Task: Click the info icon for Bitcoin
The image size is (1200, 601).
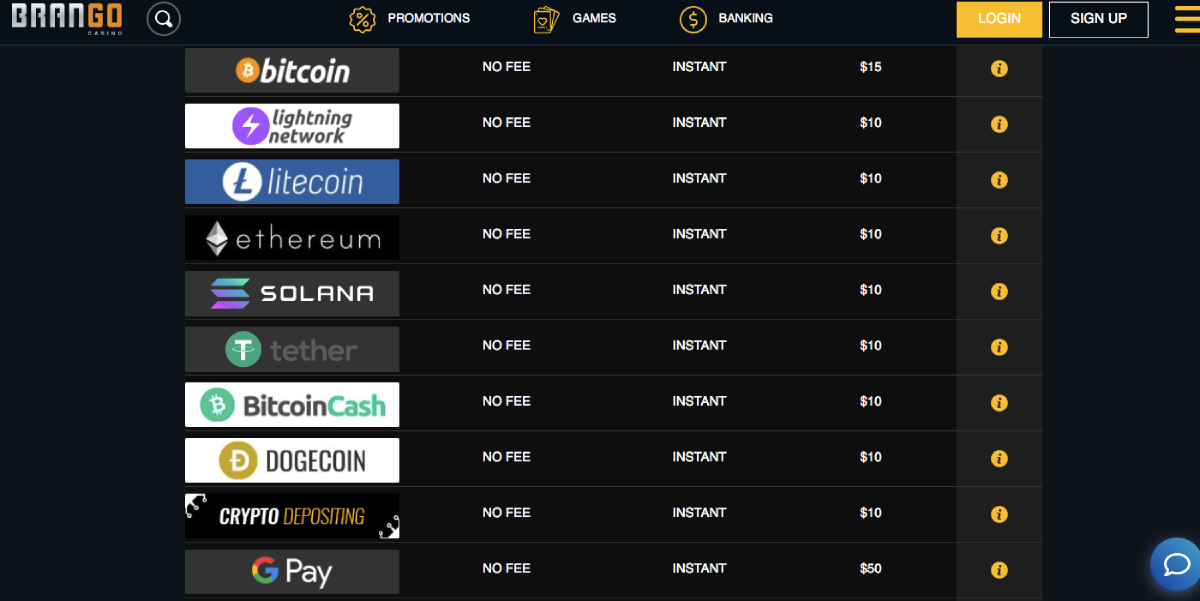Action: [998, 69]
